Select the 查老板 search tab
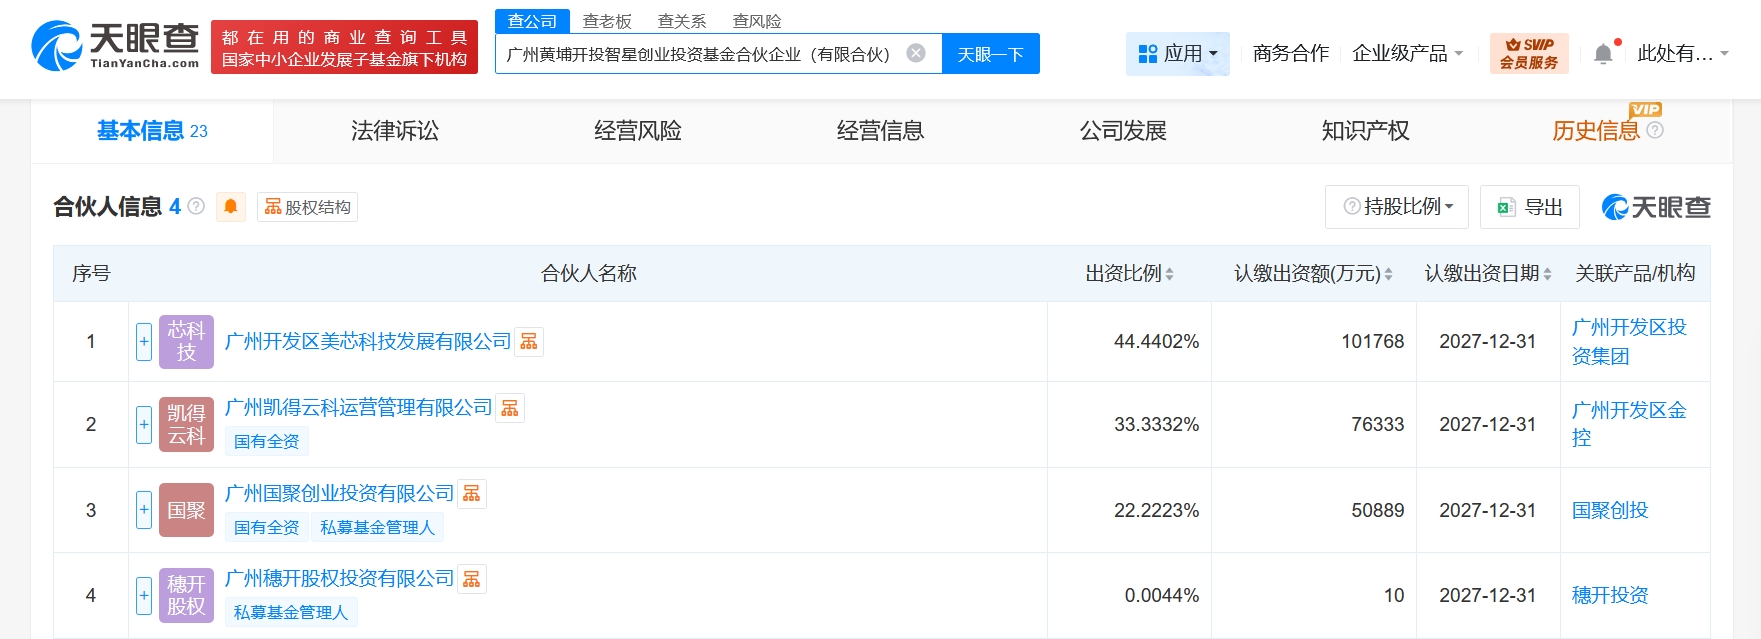This screenshot has width=1761, height=639. coord(607,21)
